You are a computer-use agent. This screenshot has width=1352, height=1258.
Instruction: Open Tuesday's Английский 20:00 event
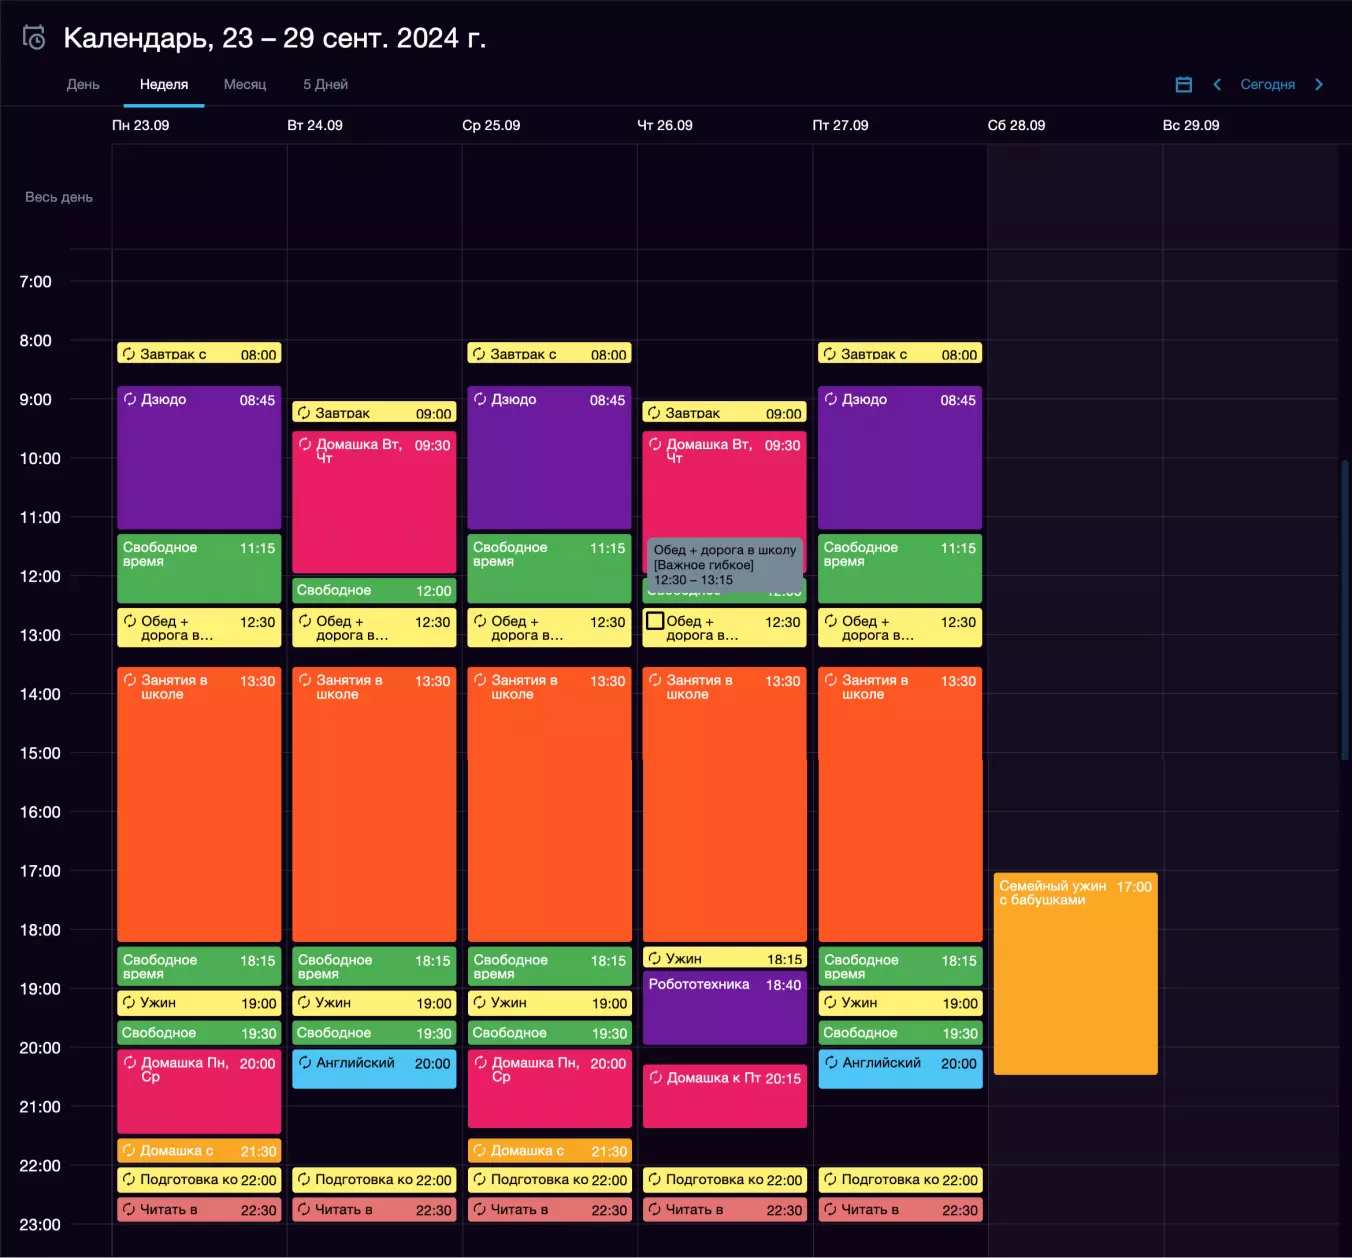tap(374, 1070)
